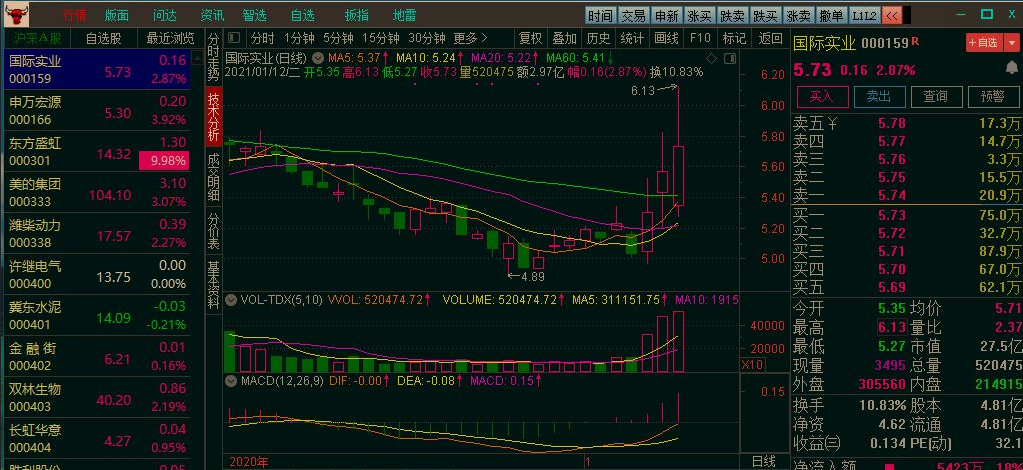This screenshot has width=1023, height=470.
Task: Switch chart to 30分钟 period
Action: click(x=427, y=38)
